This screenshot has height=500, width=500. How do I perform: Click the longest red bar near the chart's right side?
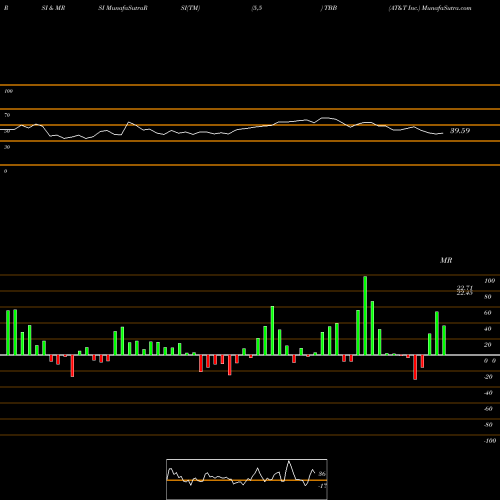(x=415, y=367)
